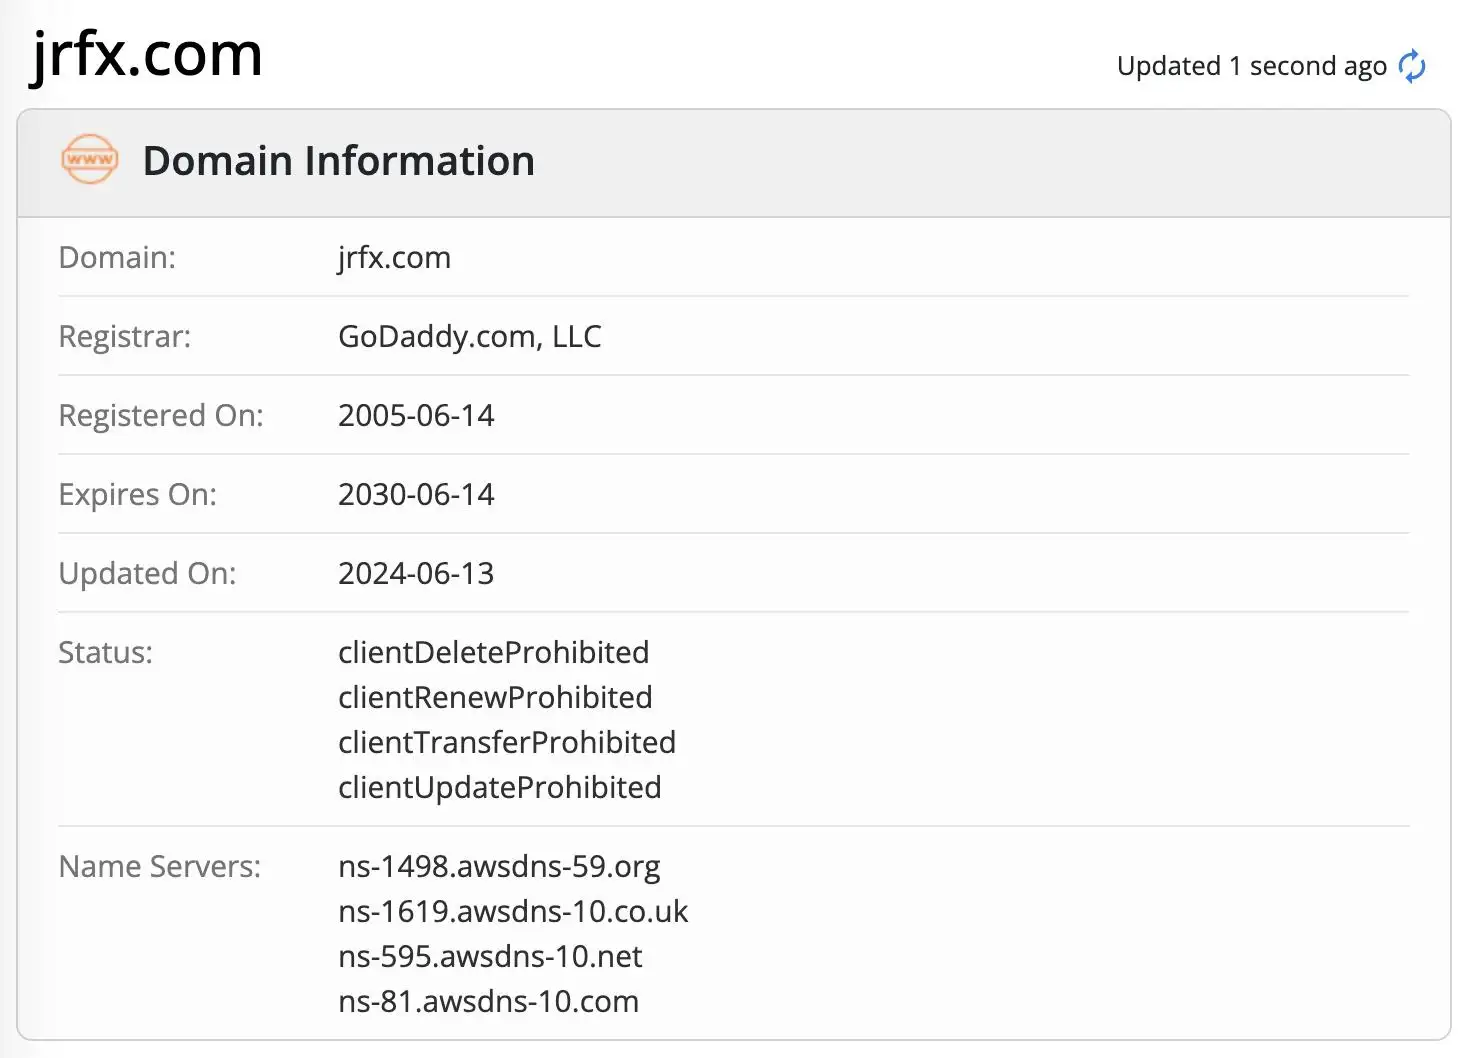Click the Domain Information header

[338, 161]
